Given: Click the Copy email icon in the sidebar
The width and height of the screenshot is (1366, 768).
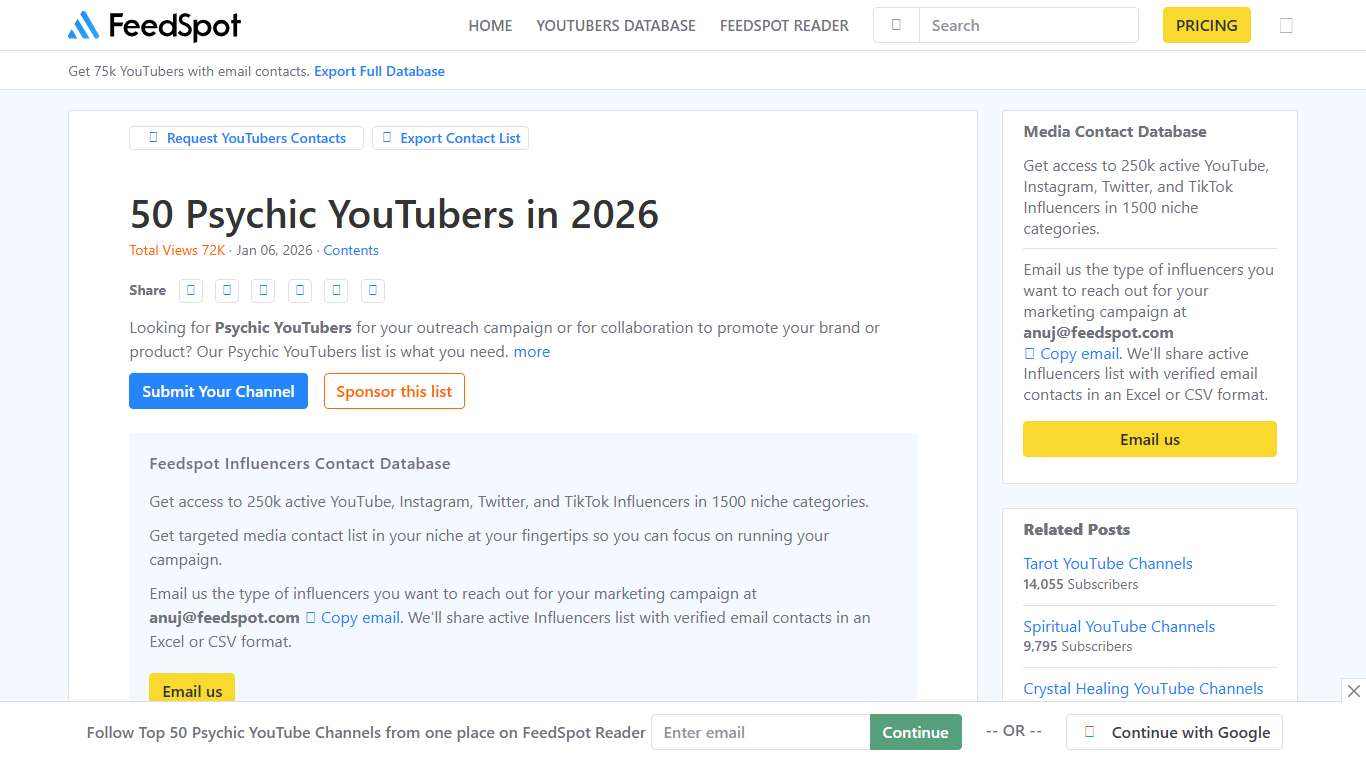Looking at the screenshot, I should click(x=1029, y=353).
